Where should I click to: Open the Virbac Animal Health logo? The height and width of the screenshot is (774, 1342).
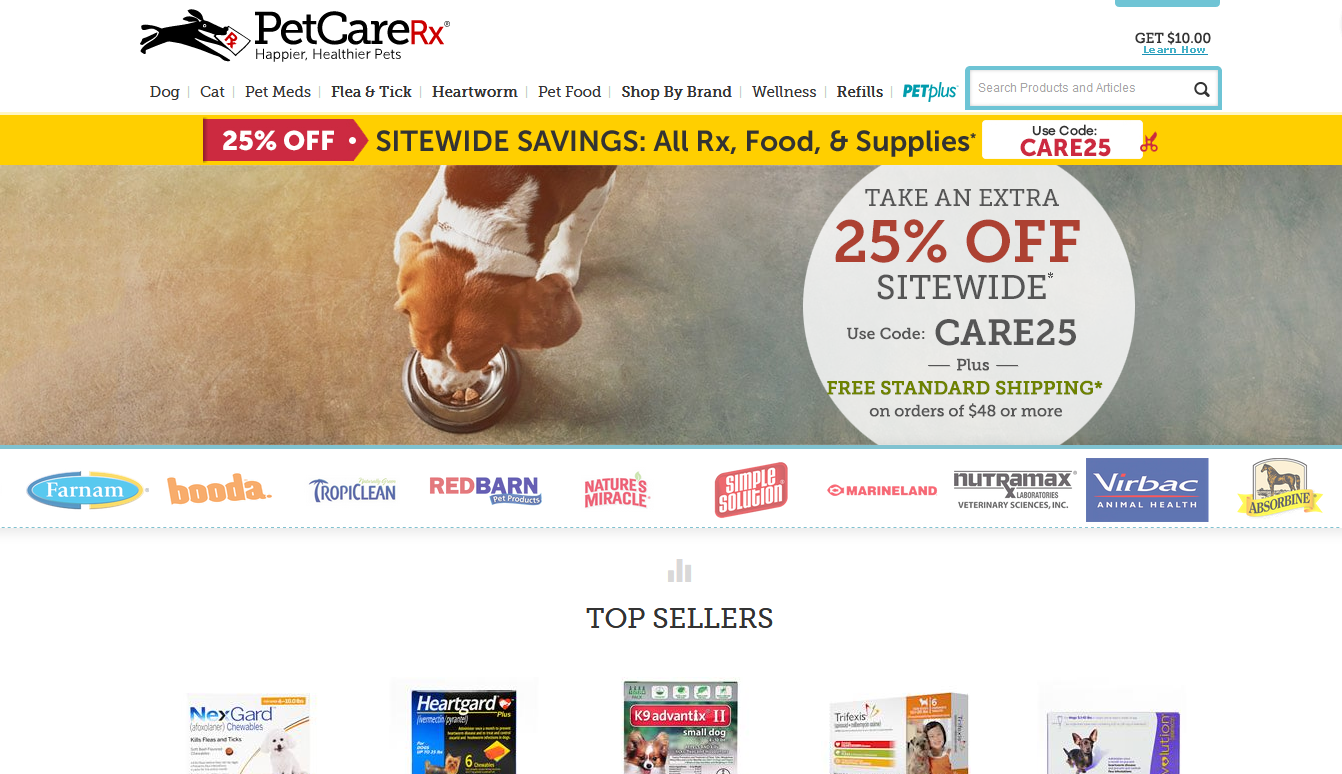point(1147,490)
